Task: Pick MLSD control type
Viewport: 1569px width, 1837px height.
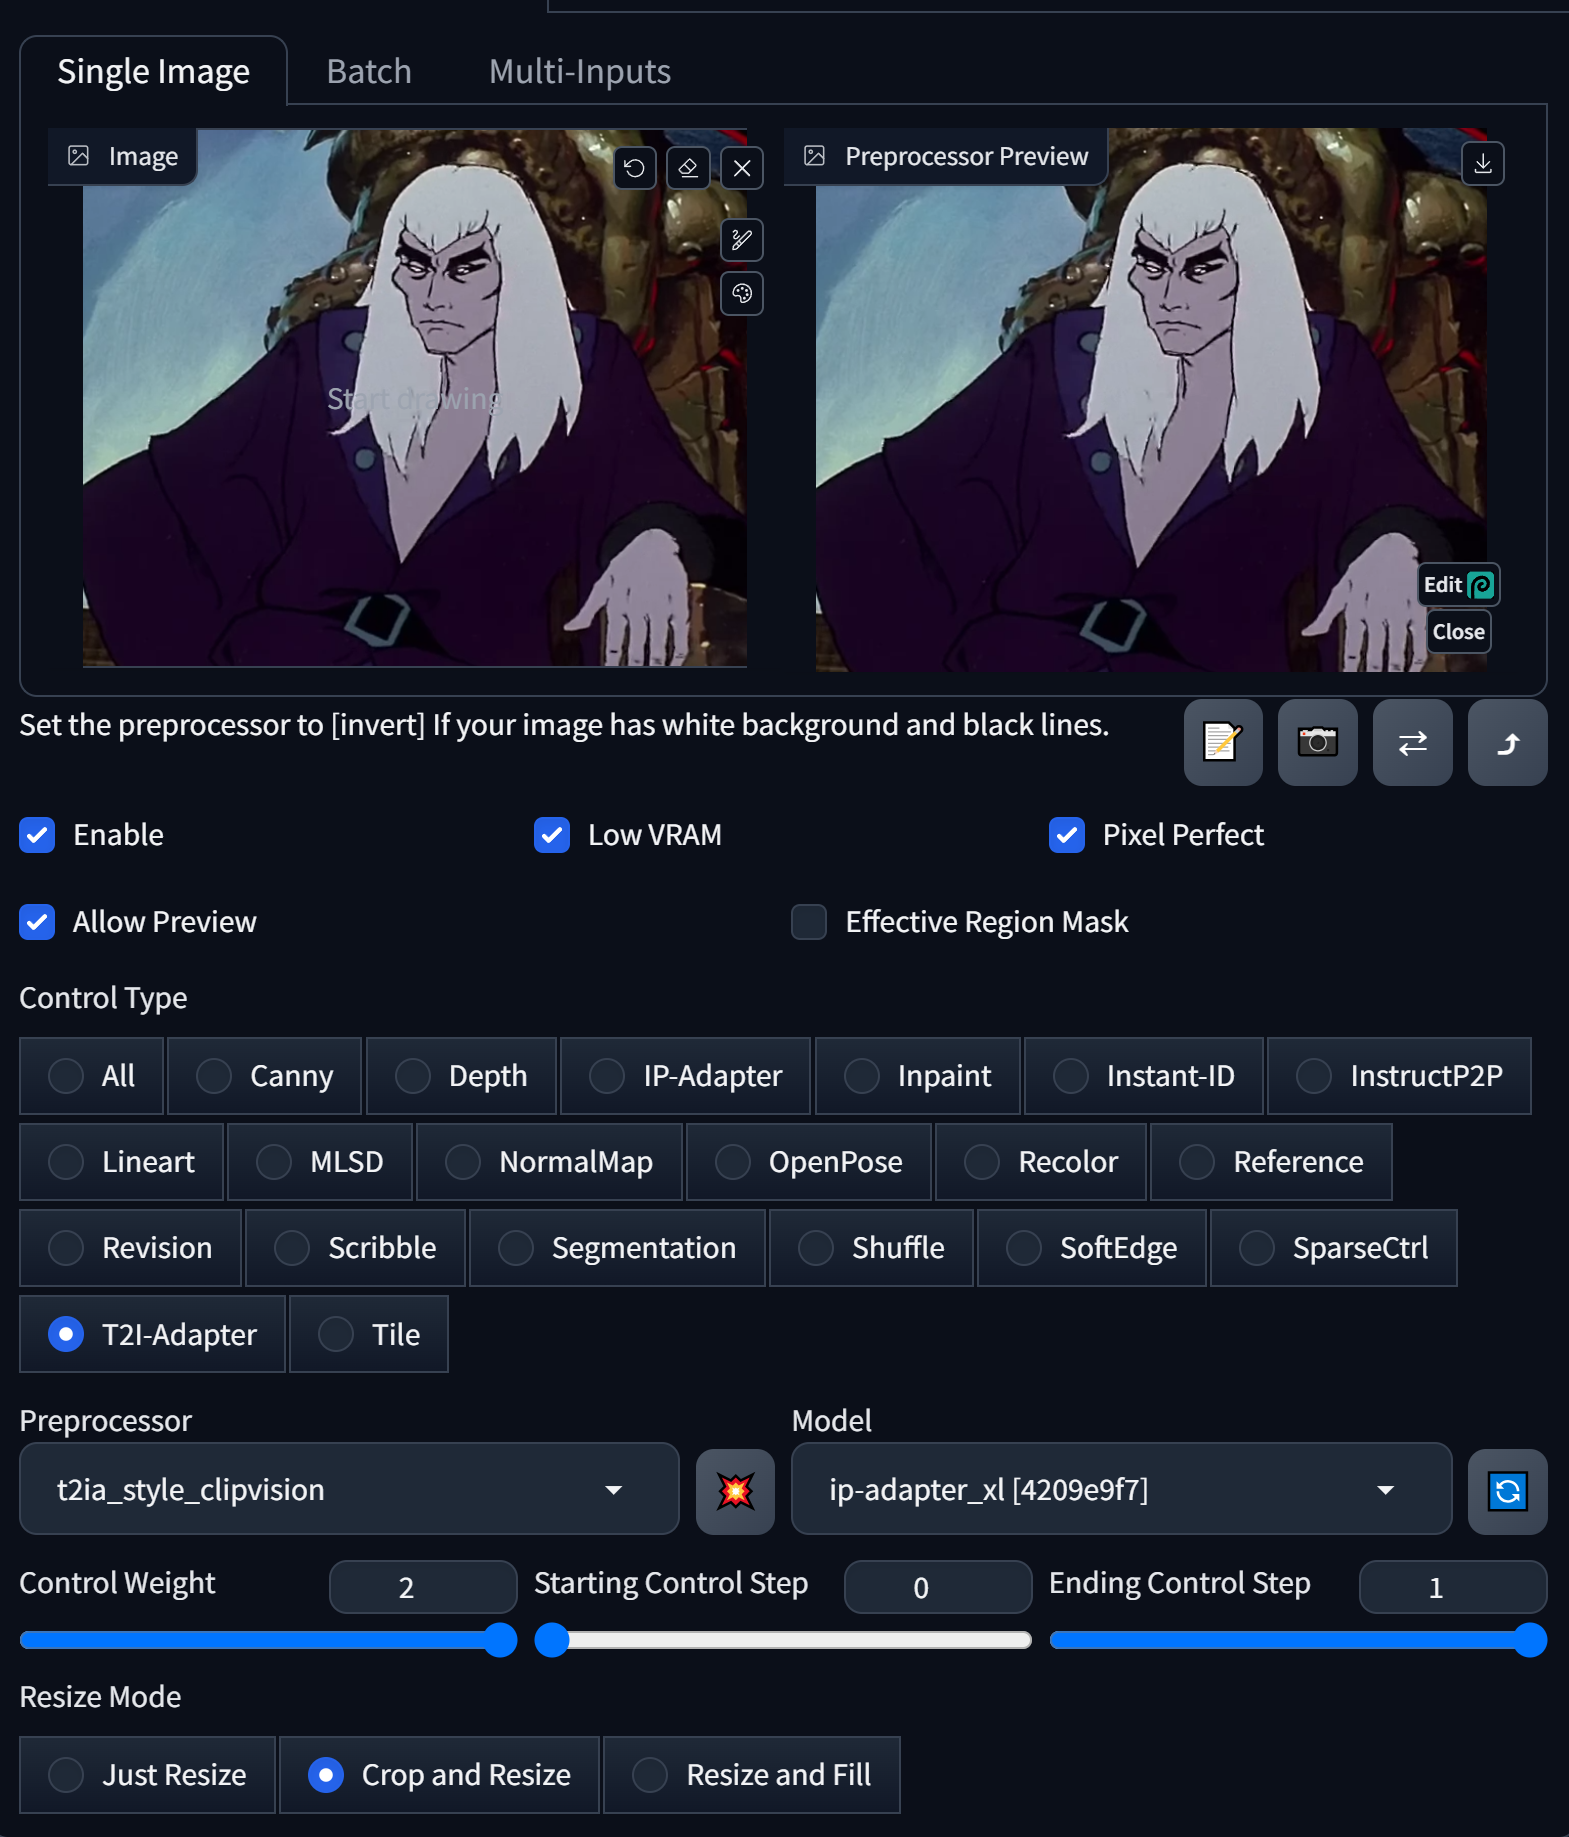Action: pos(320,1162)
